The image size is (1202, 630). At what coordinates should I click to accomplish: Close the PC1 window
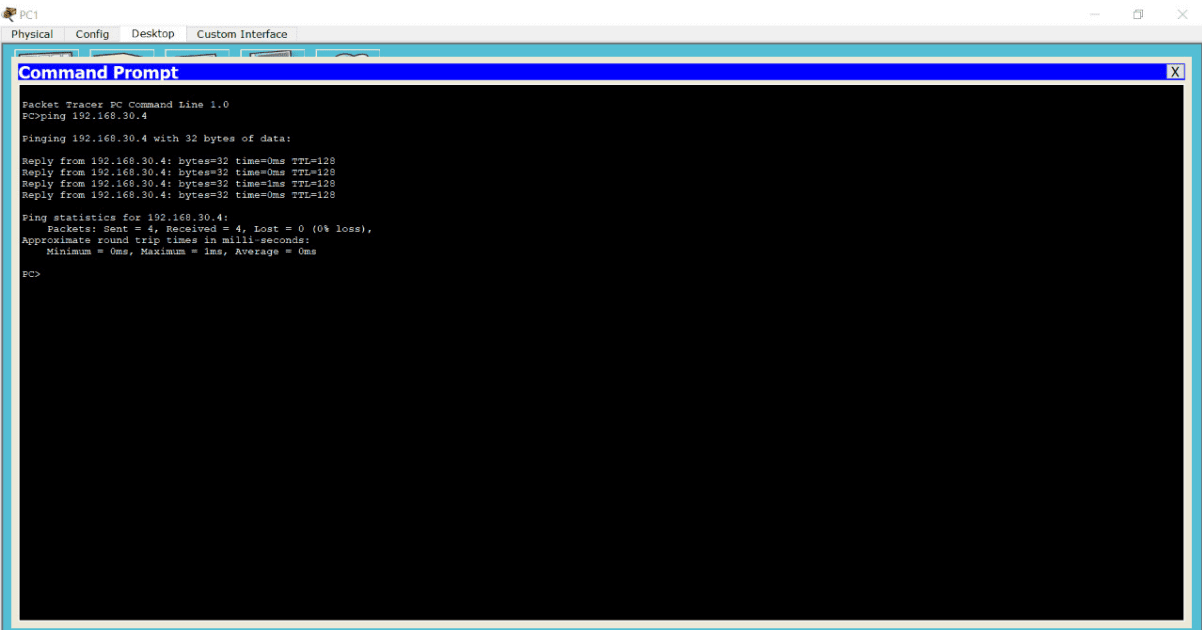(1181, 14)
